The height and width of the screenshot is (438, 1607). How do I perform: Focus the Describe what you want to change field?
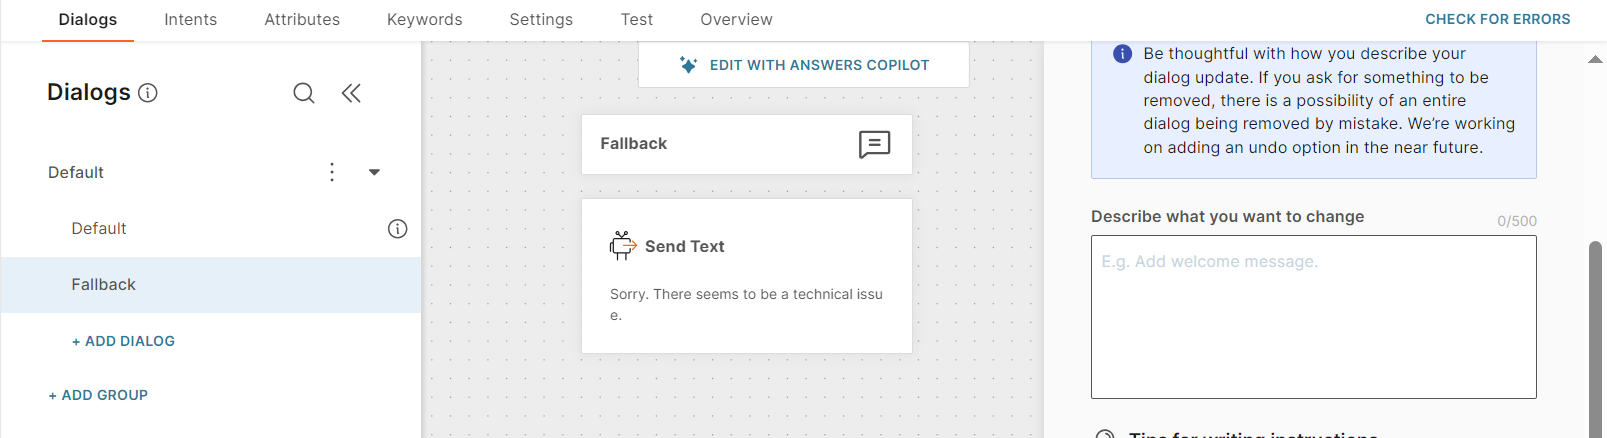[1313, 317]
